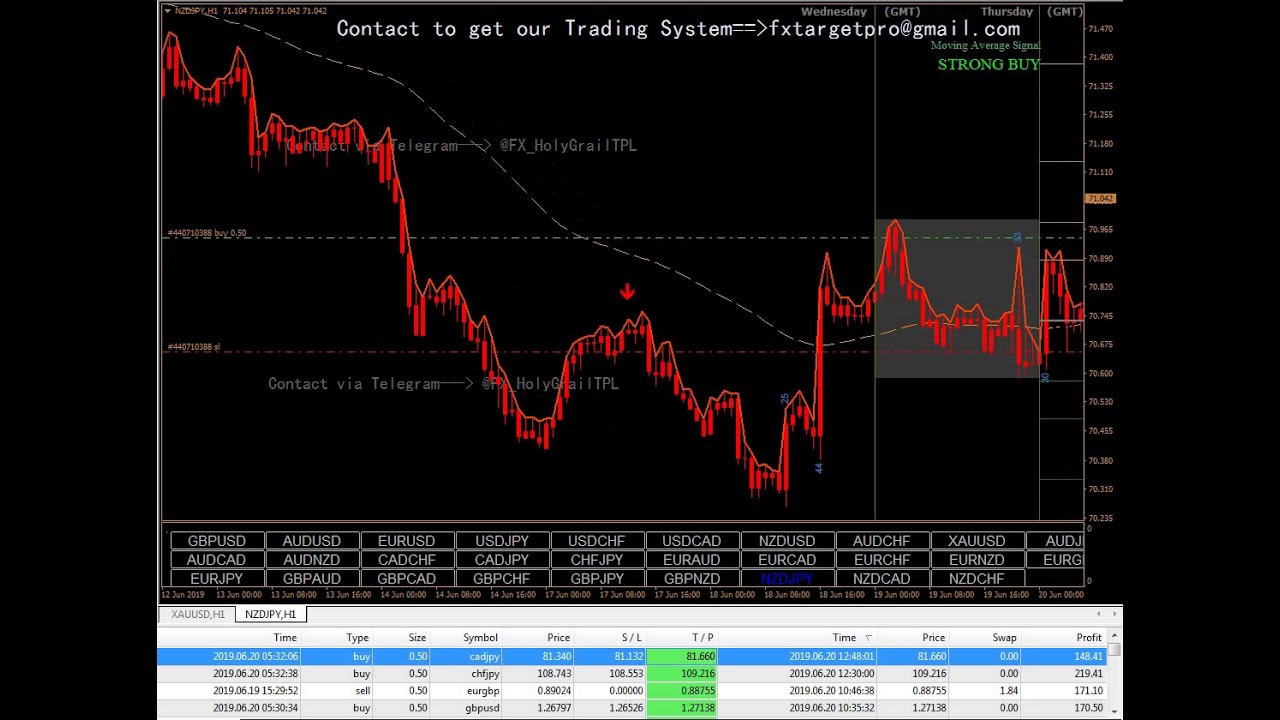
Task: Open the GBPNZD symbol button
Action: point(691,579)
